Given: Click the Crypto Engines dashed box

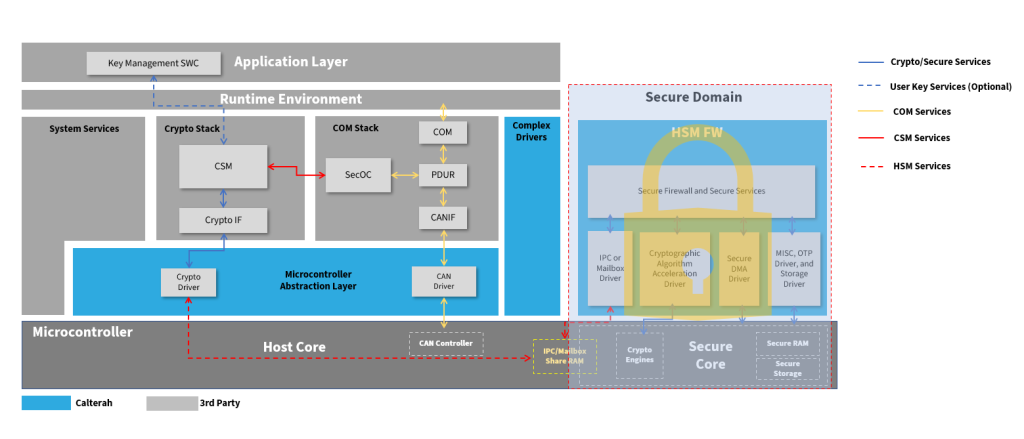Looking at the screenshot, I should pos(639,355).
